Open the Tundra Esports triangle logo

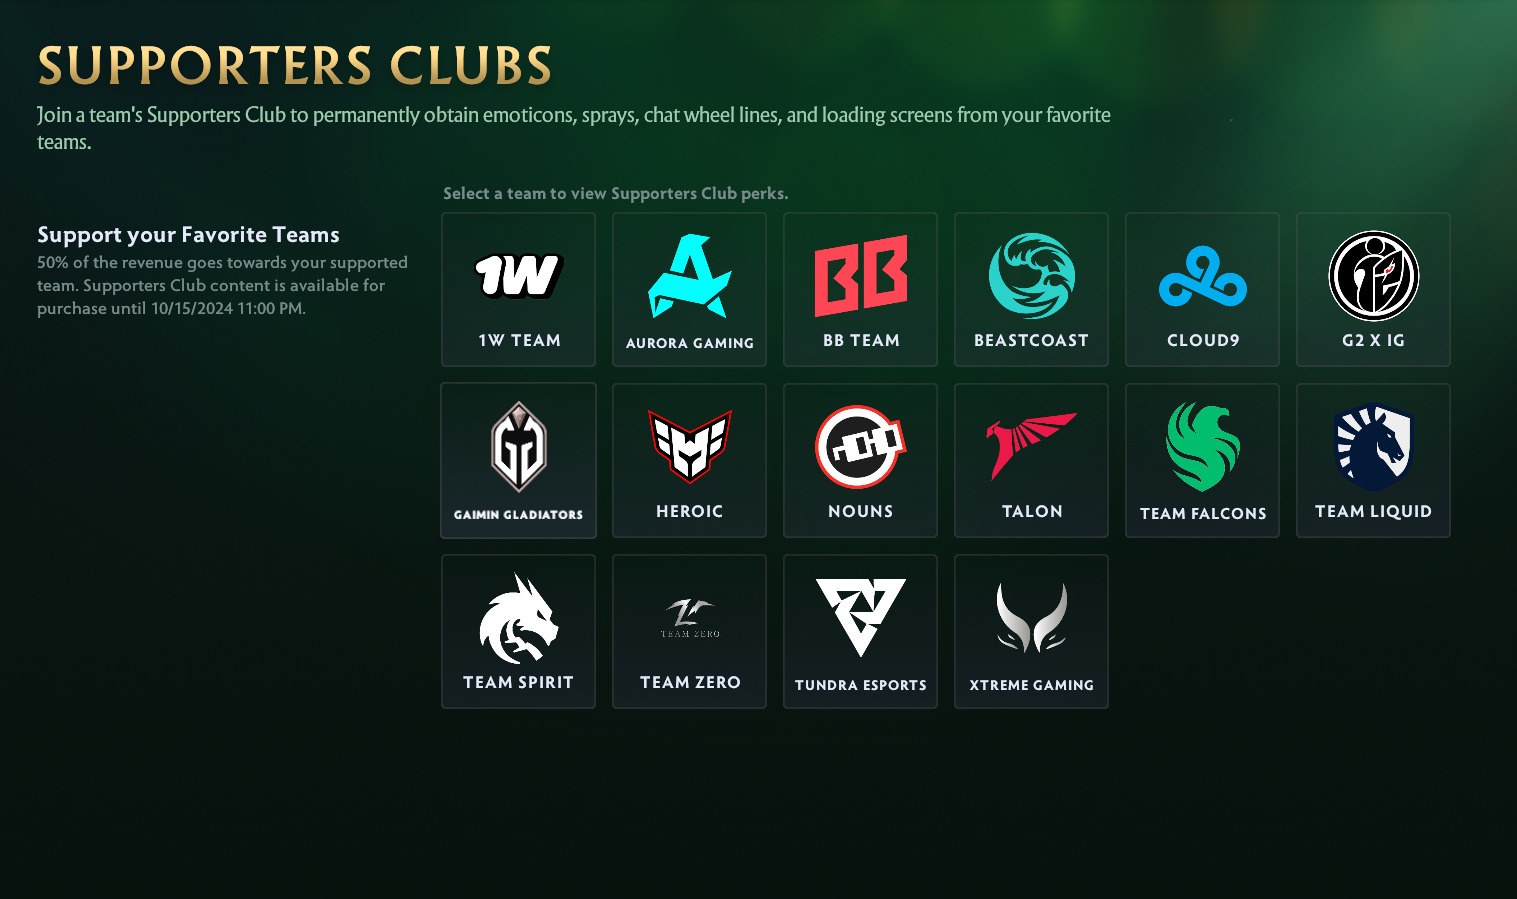861,617
